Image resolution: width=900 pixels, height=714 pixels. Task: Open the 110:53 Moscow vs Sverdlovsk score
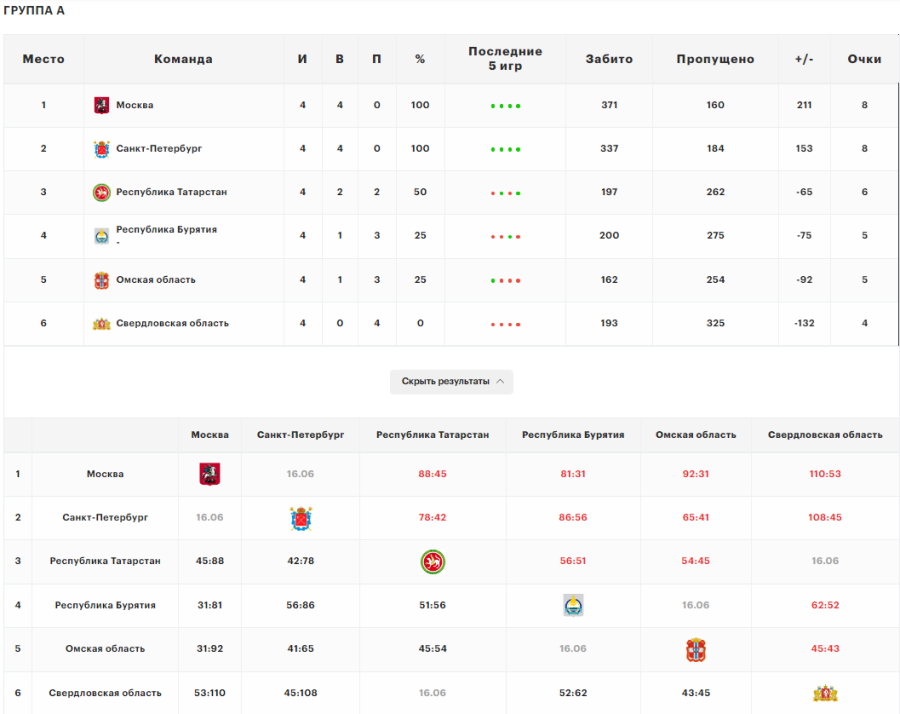point(825,474)
